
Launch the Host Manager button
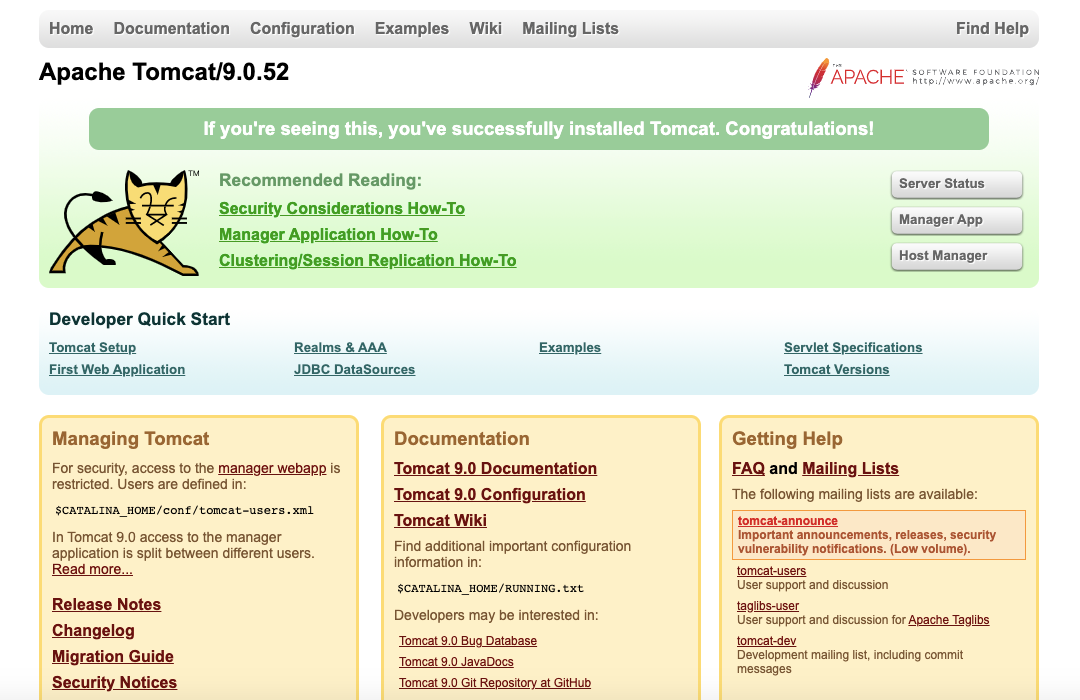957,256
